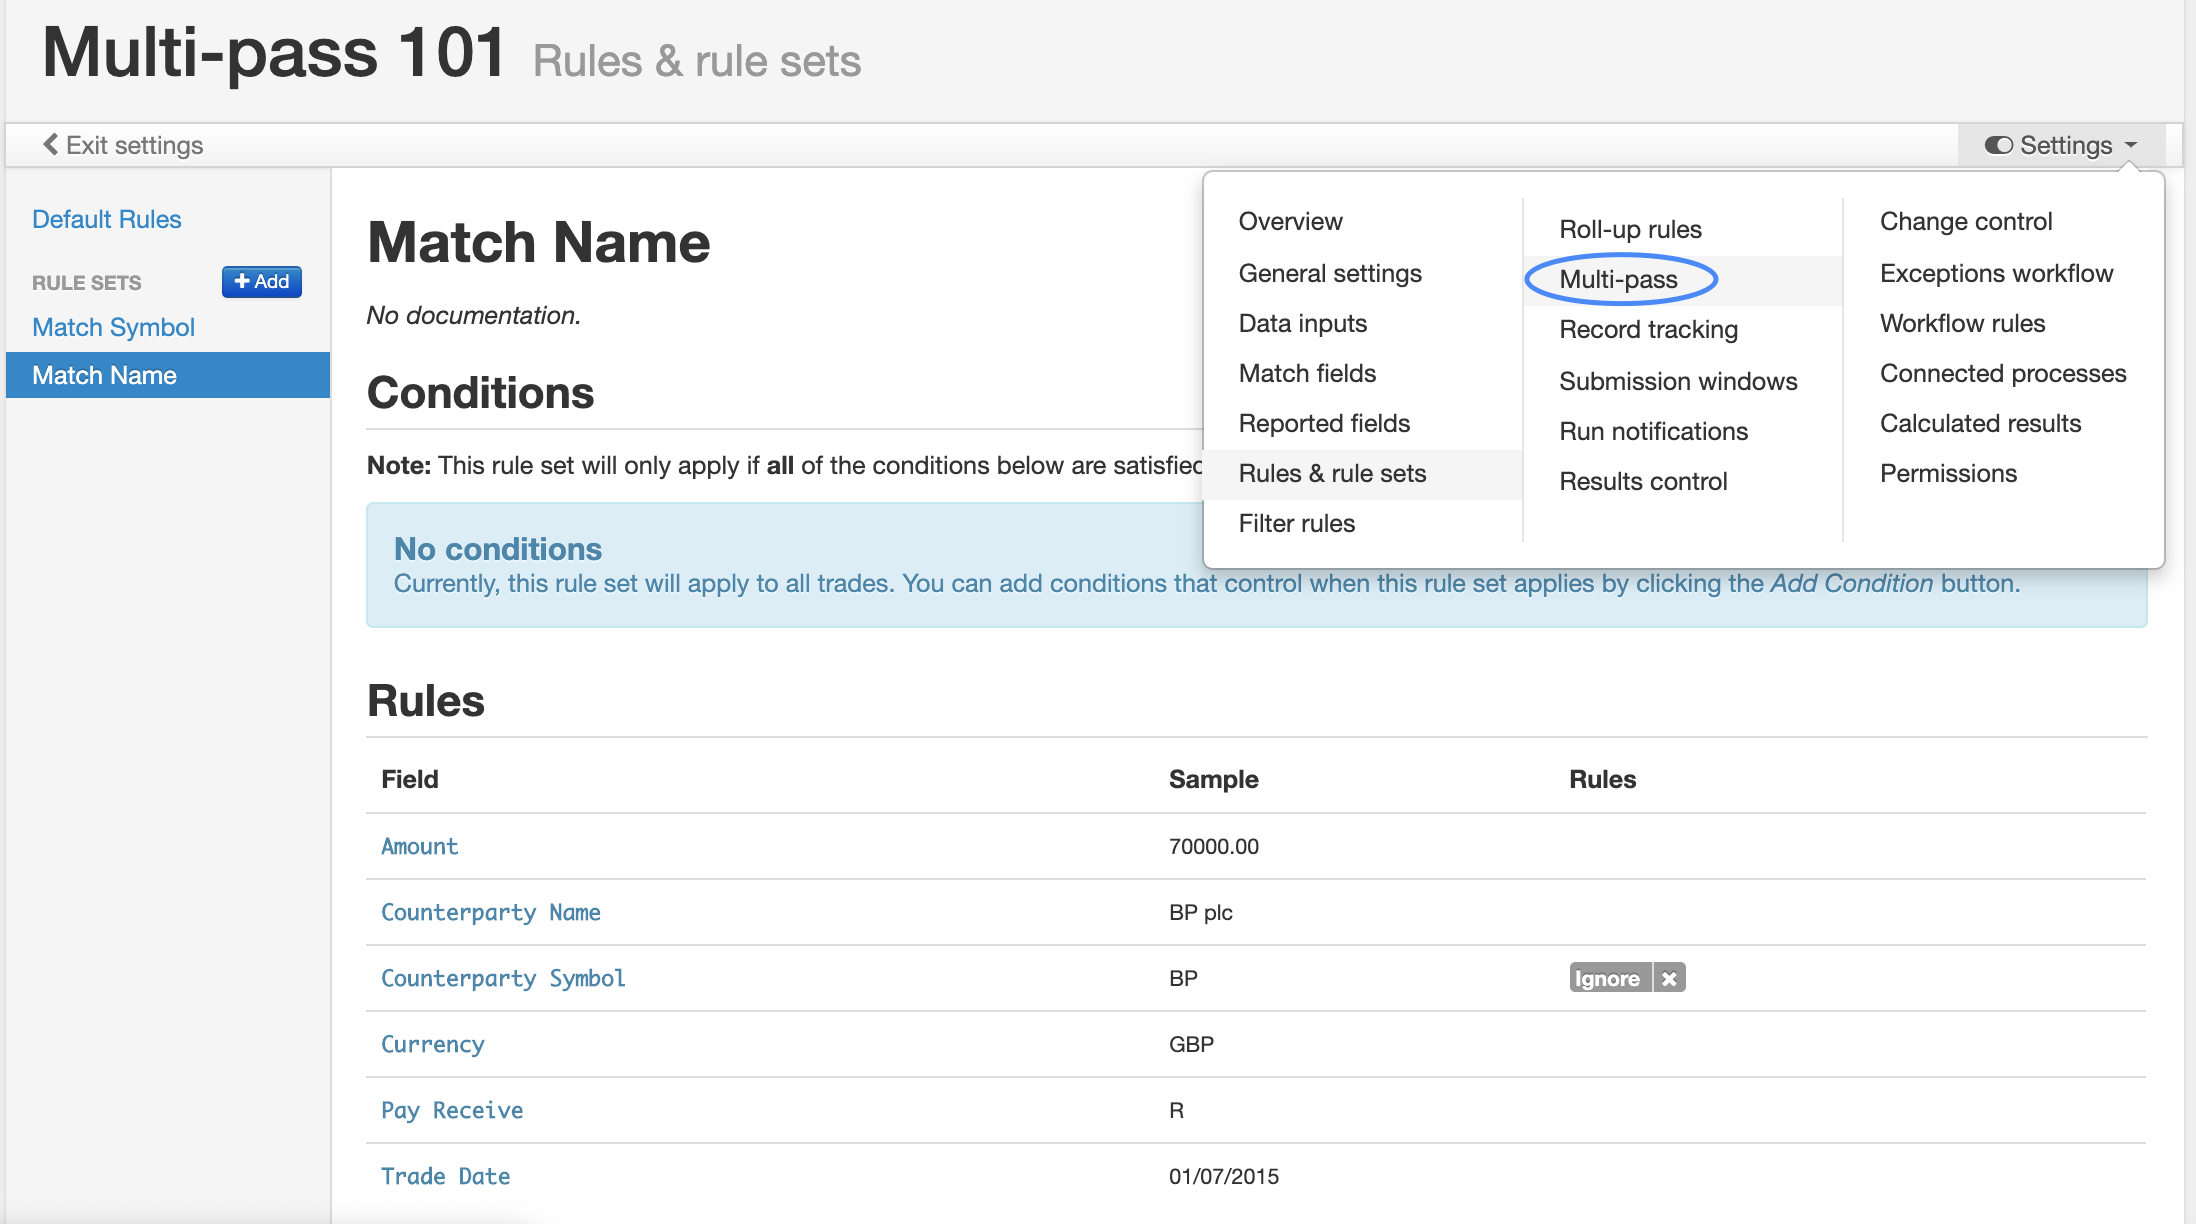The image size is (2196, 1224).
Task: Click the Field column header
Action: tap(409, 779)
